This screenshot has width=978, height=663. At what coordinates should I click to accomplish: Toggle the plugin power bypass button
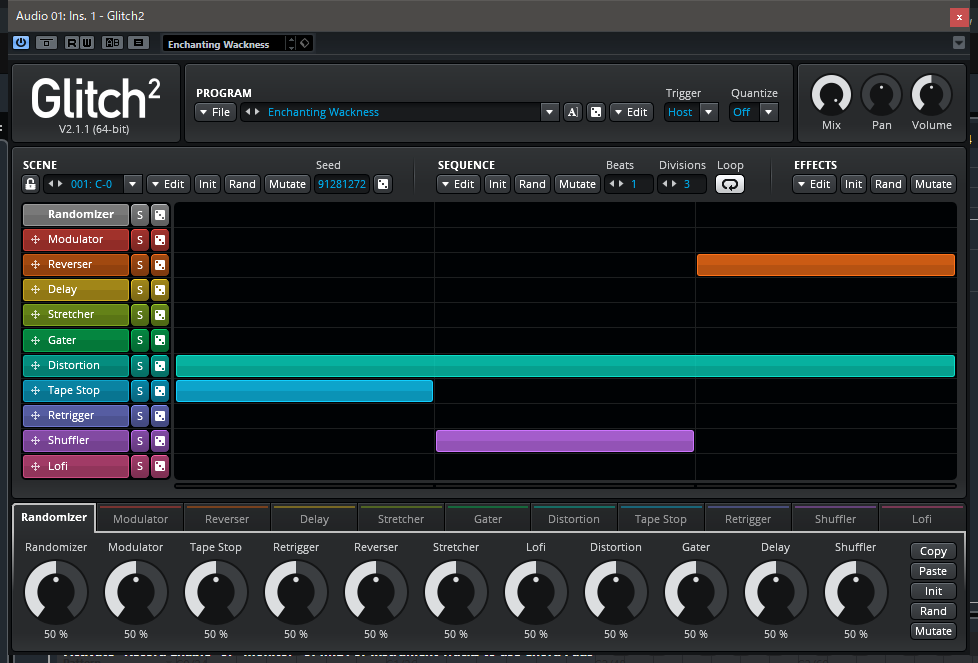pyautogui.click(x=21, y=43)
